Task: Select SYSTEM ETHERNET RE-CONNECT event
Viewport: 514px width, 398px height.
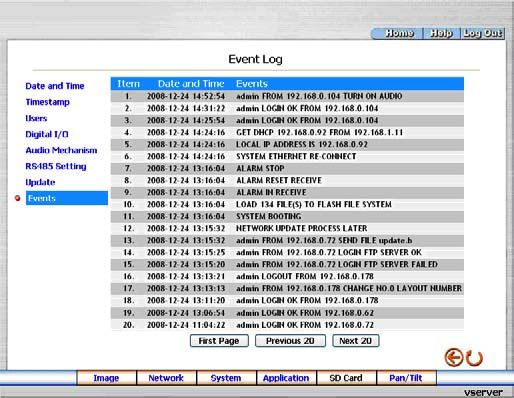Action: [x=287, y=156]
